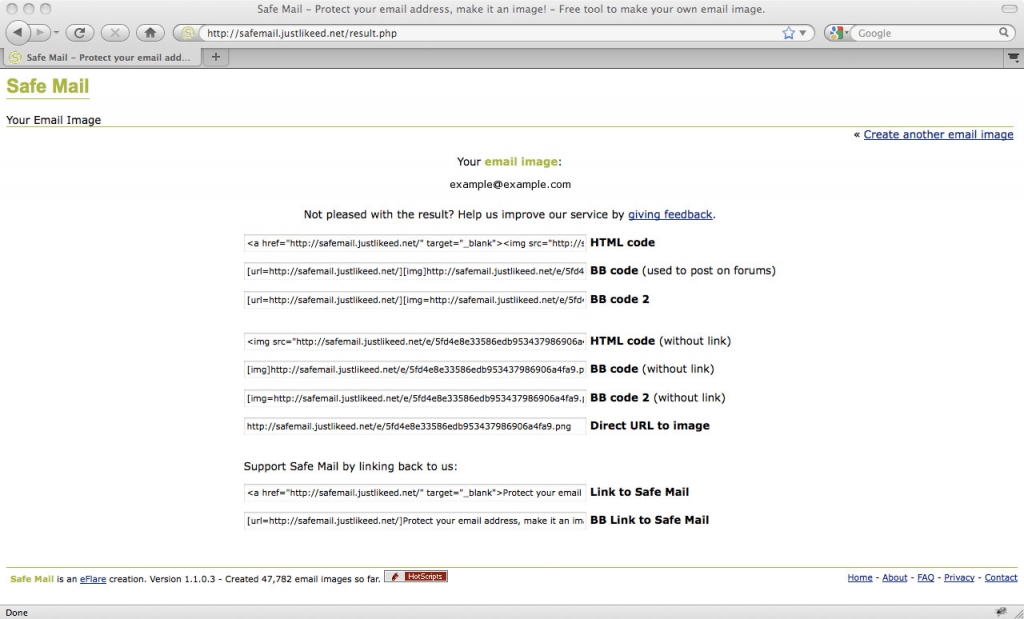The height and width of the screenshot is (619, 1024).
Task: Go back with the browser Back arrow
Action: [x=18, y=33]
